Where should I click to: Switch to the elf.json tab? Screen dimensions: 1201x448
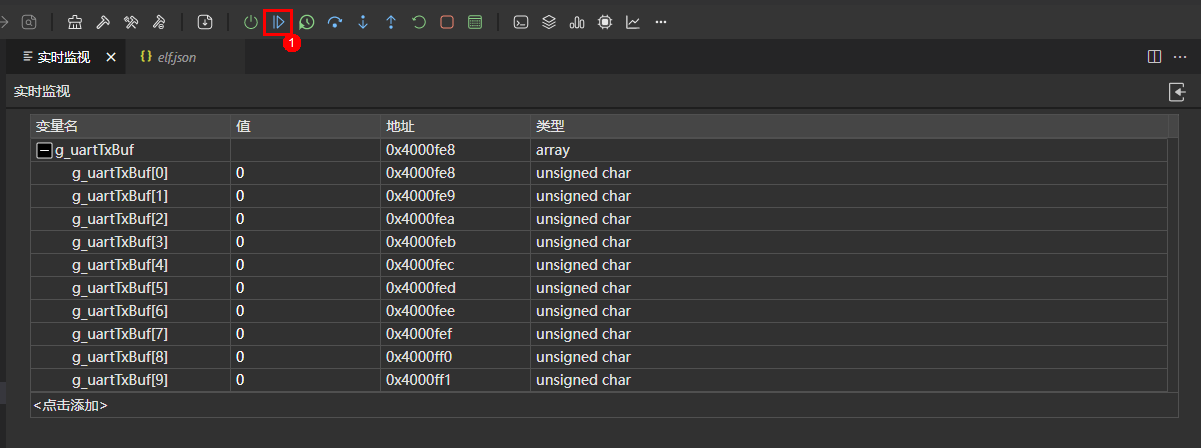click(x=176, y=57)
